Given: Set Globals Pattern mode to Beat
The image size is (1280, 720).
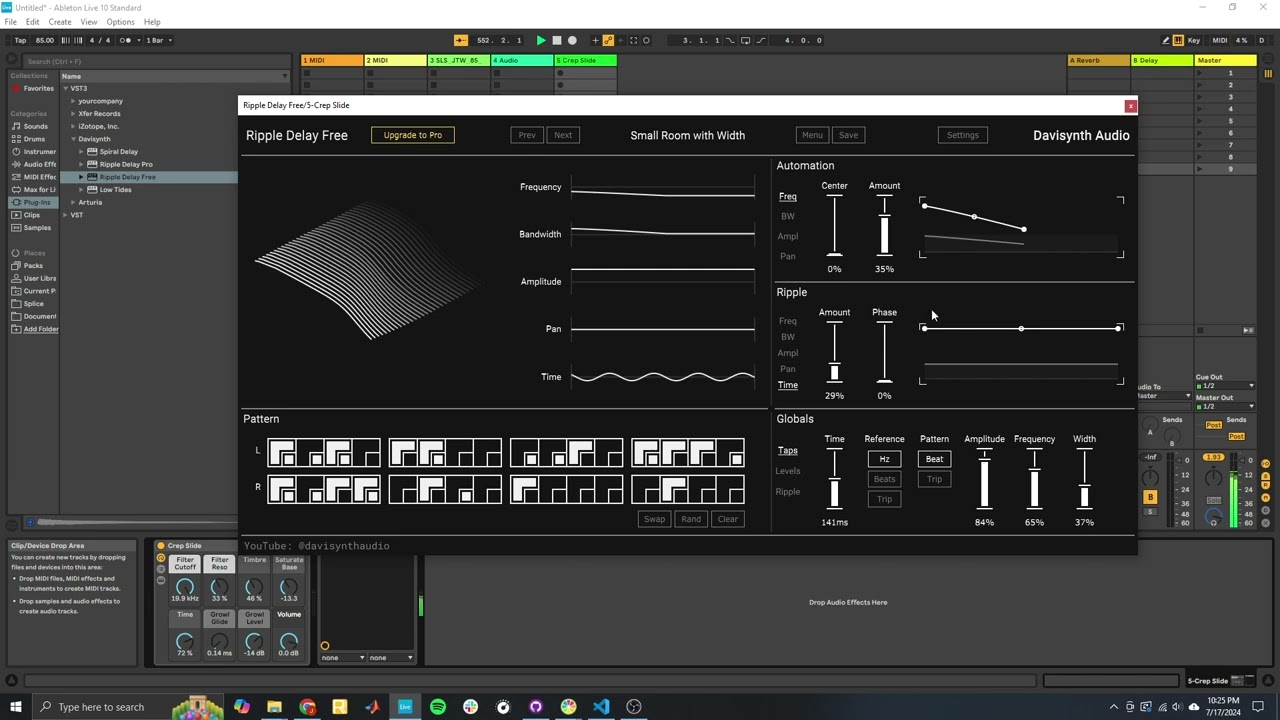Looking at the screenshot, I should [x=934, y=459].
